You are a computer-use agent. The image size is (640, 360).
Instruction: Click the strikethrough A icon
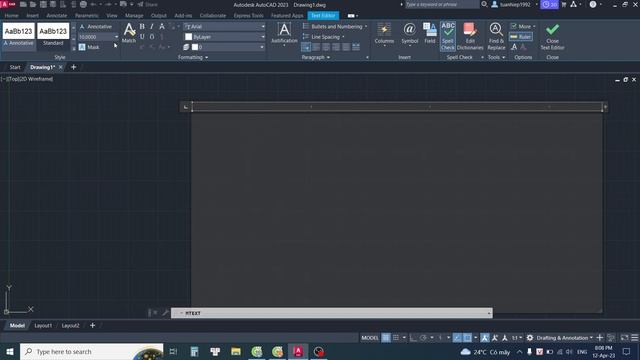[x=162, y=27]
